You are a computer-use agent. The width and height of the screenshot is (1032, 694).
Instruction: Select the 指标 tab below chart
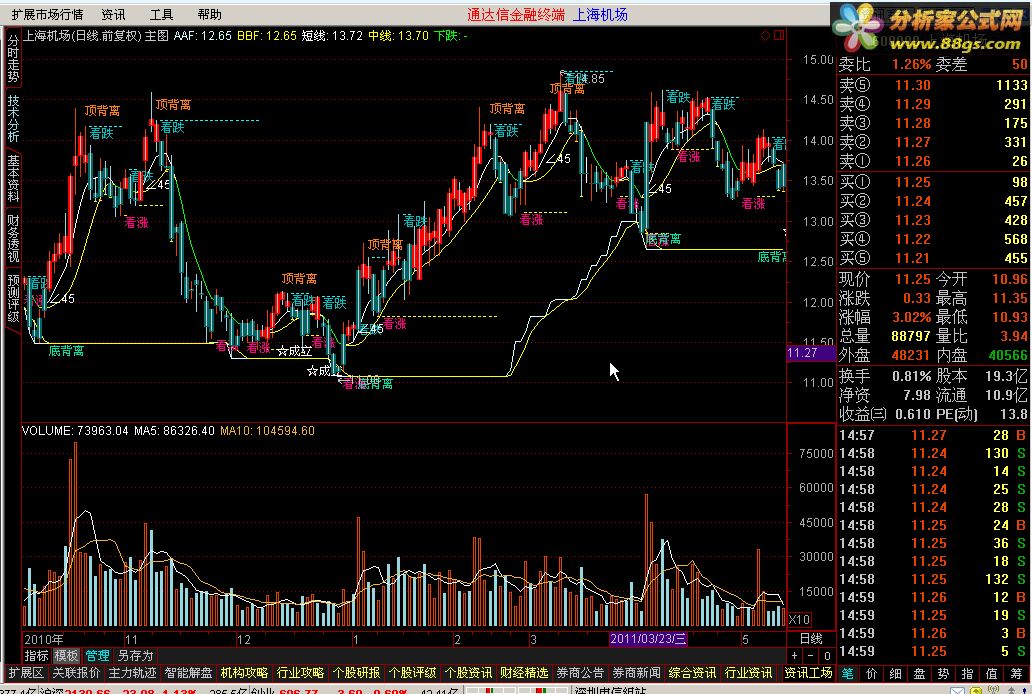(x=36, y=656)
